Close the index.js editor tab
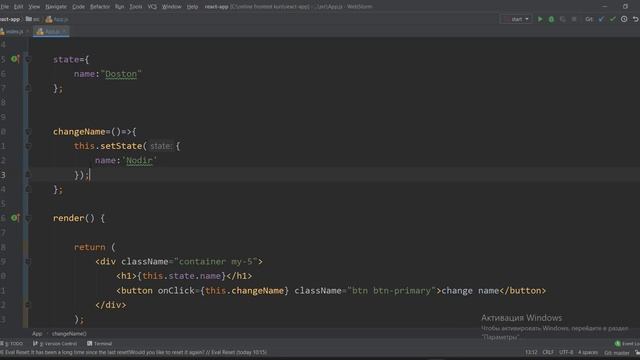The width and height of the screenshot is (640, 360). tap(28, 31)
